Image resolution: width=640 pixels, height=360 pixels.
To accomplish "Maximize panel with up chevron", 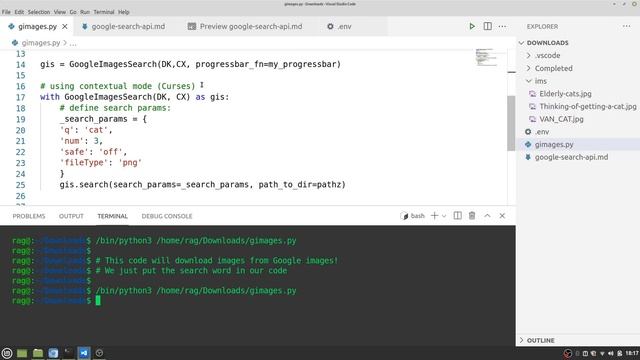I will point(487,216).
